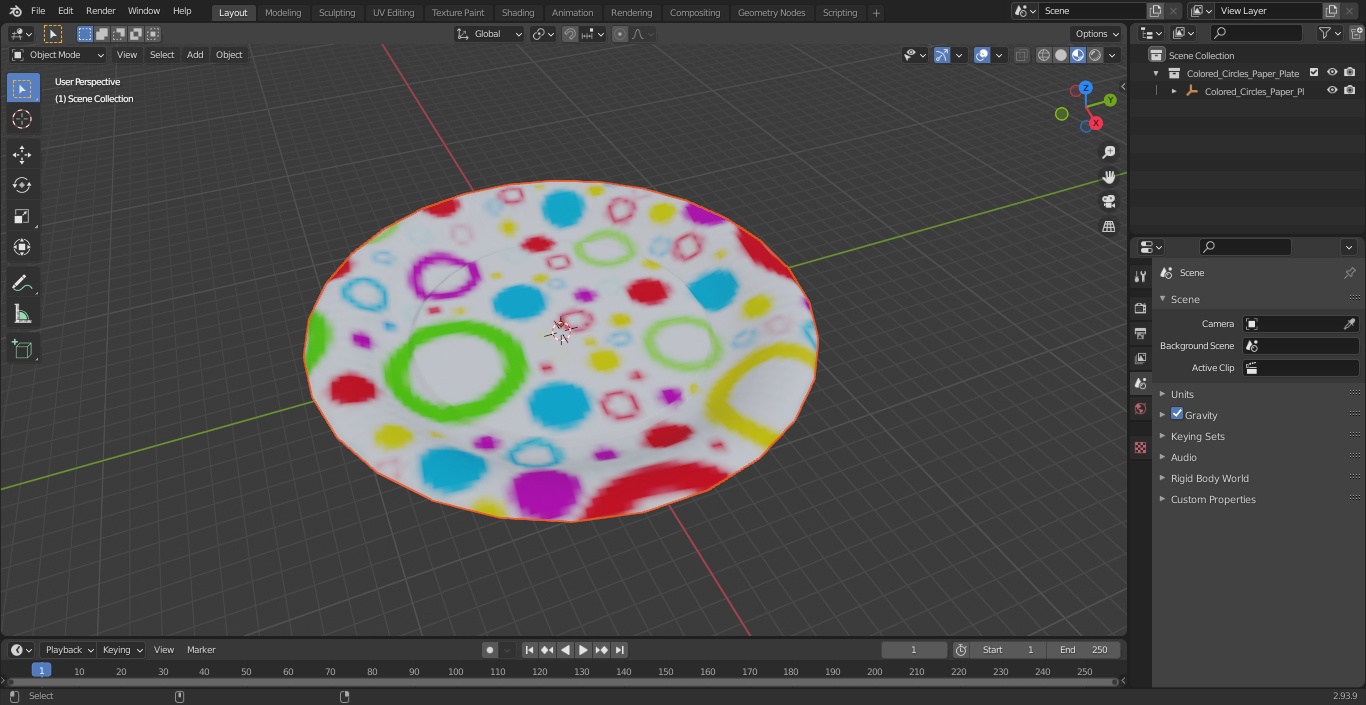Switch to the UV Editing workspace tab
The image size is (1366, 705).
[393, 12]
